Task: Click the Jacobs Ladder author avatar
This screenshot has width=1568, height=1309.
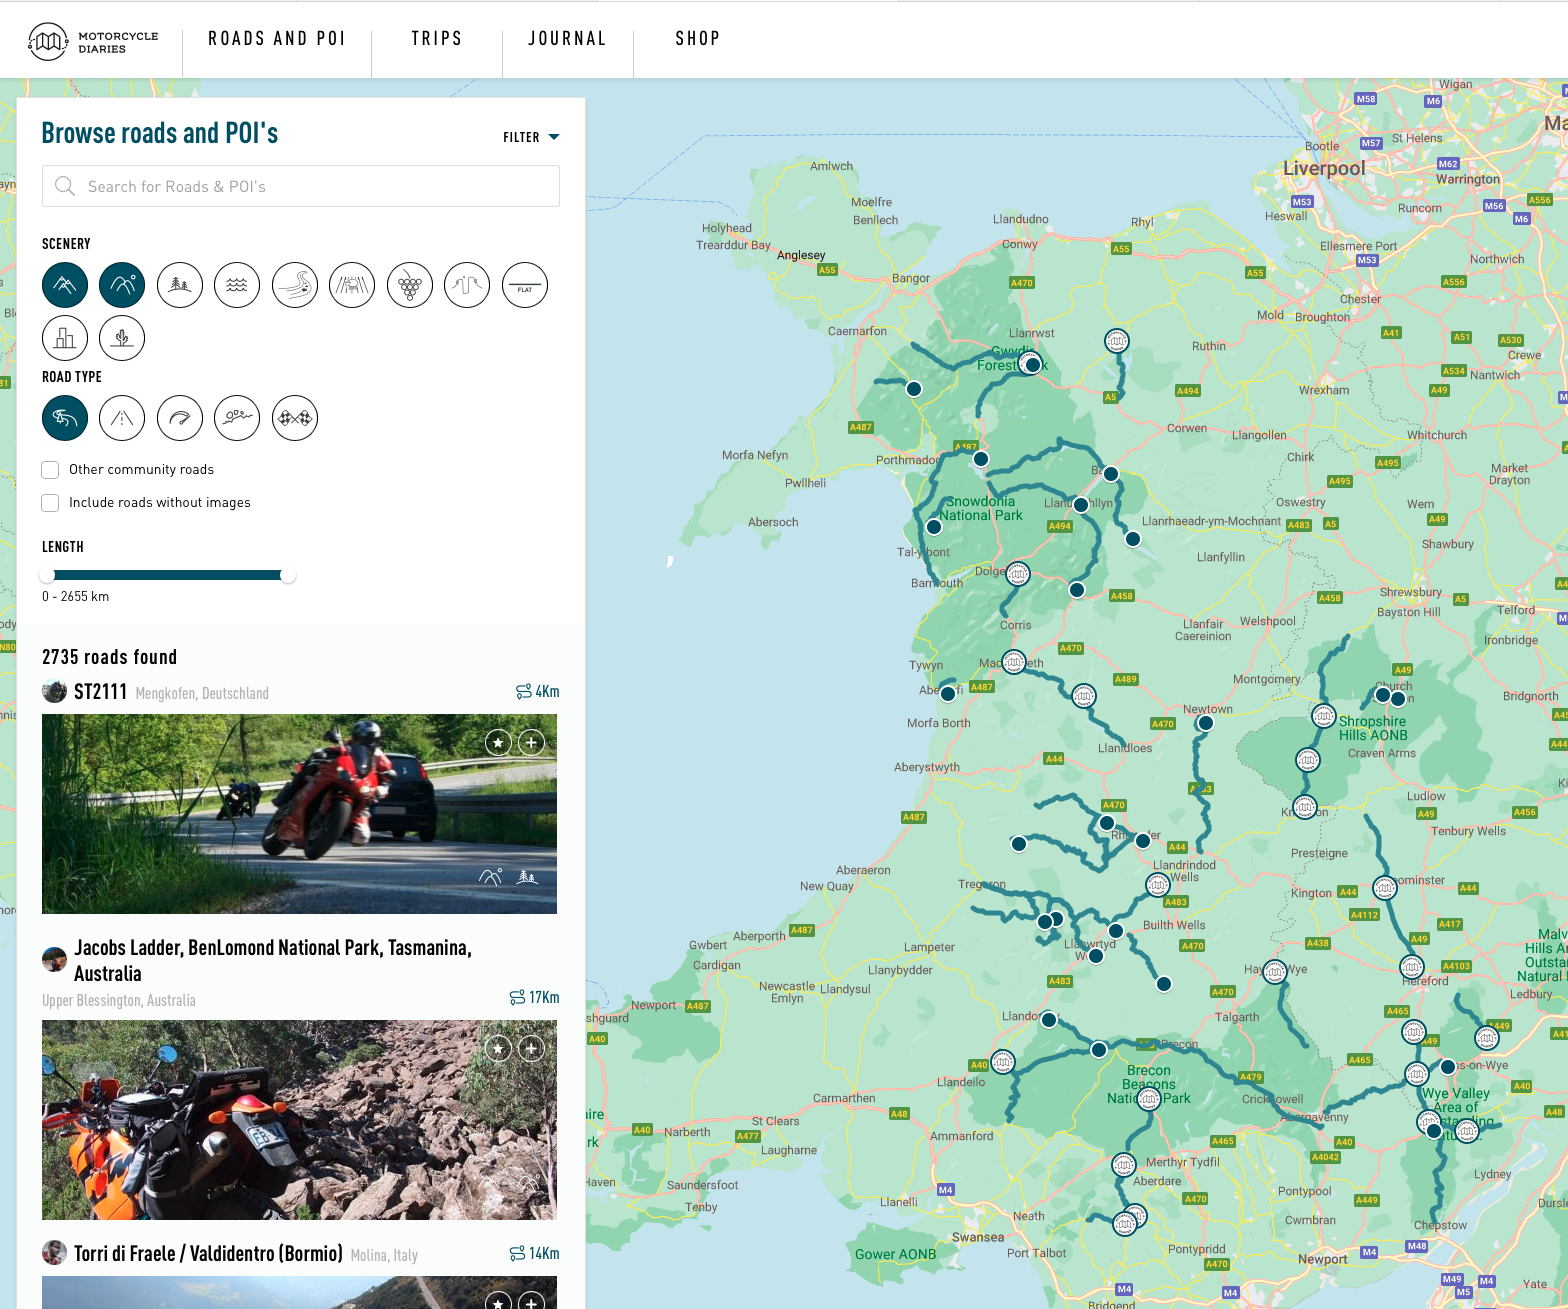Action: pyautogui.click(x=54, y=959)
